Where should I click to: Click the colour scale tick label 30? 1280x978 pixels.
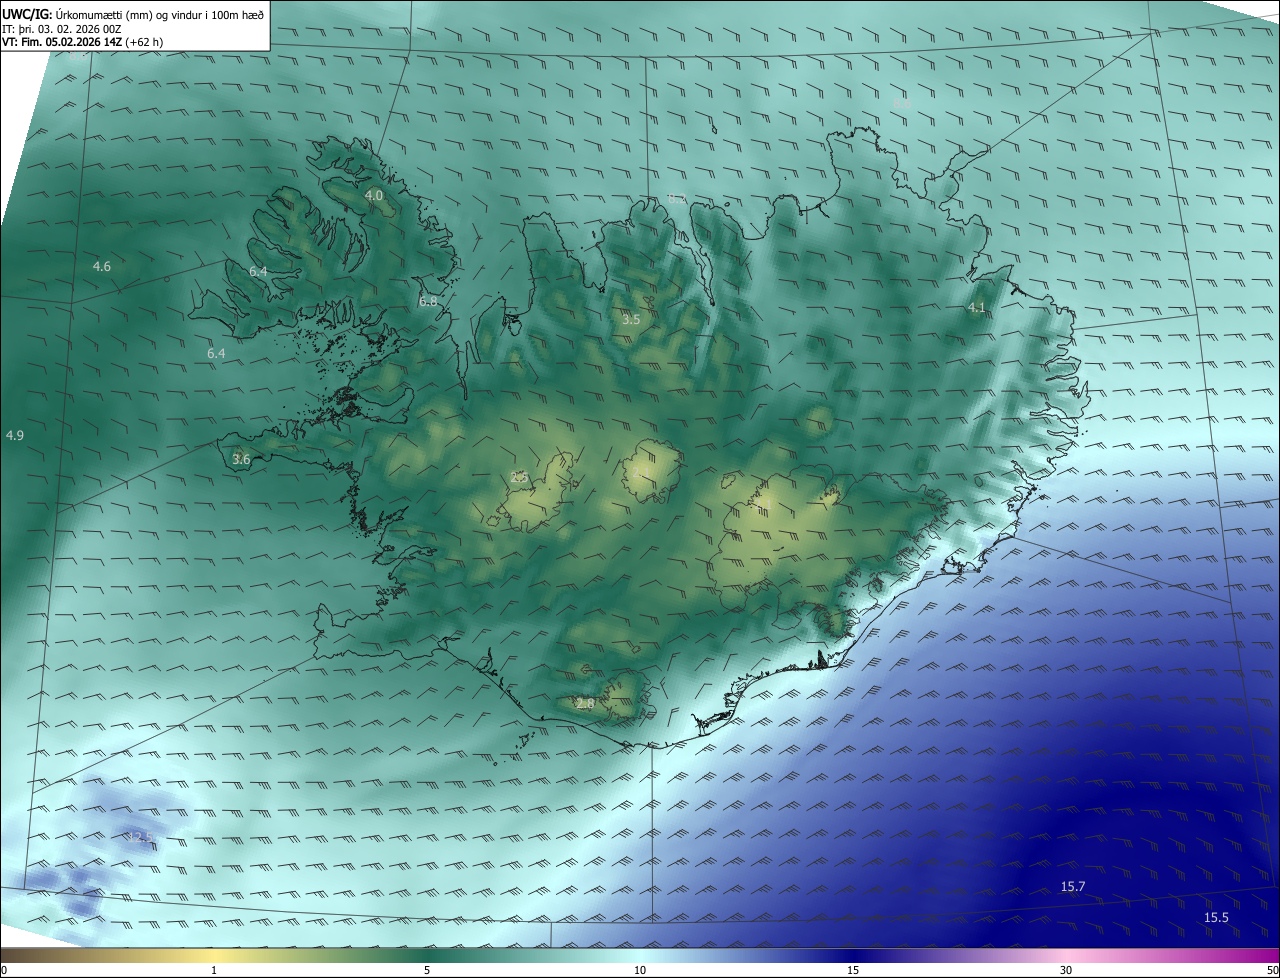pyautogui.click(x=1066, y=970)
